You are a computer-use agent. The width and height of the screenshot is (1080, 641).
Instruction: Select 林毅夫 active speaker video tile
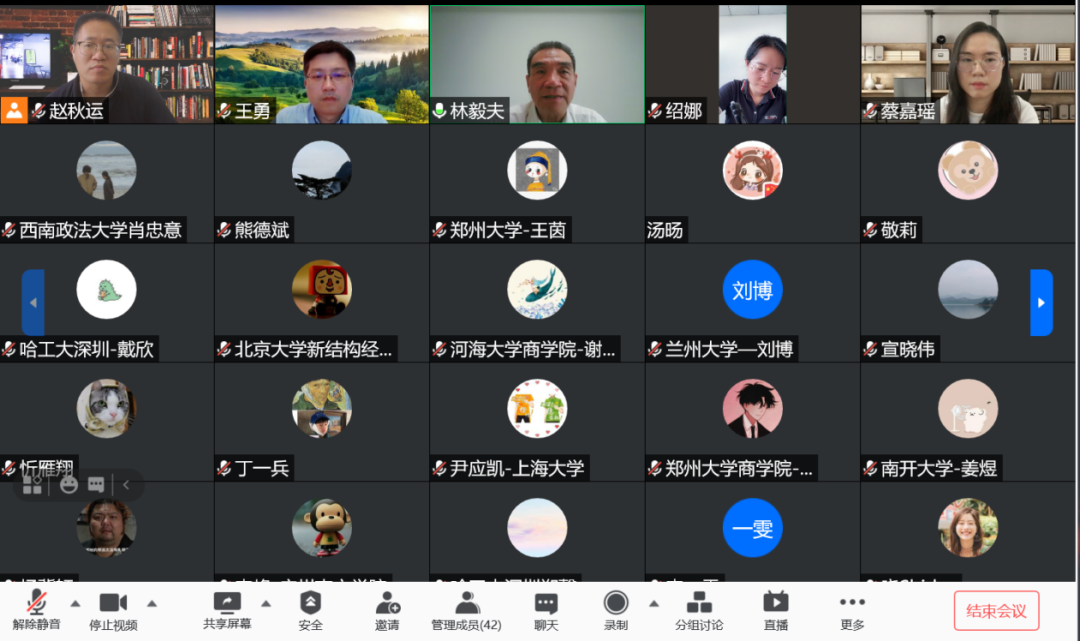(537, 65)
